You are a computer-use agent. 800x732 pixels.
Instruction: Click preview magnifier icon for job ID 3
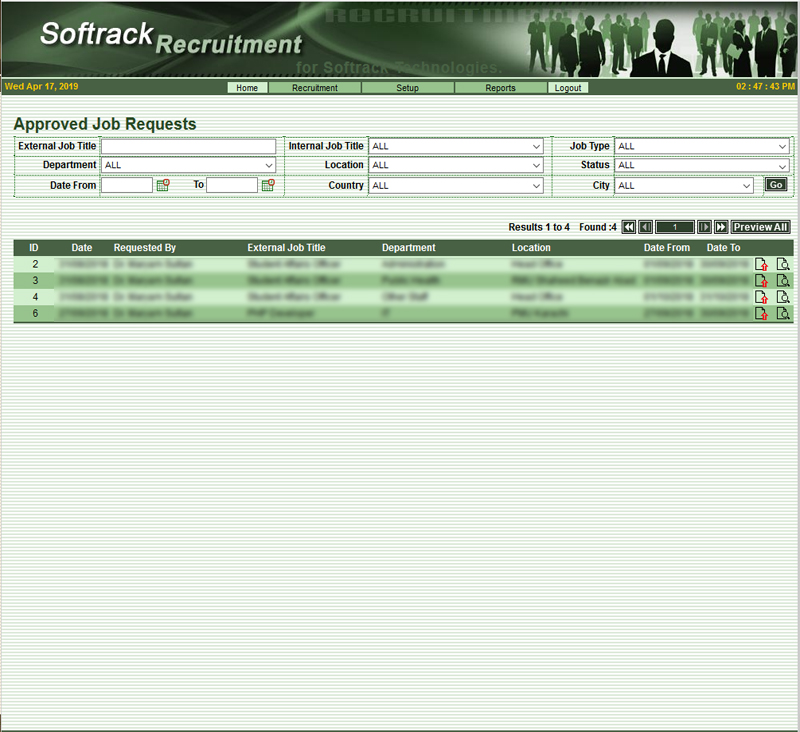(x=783, y=281)
